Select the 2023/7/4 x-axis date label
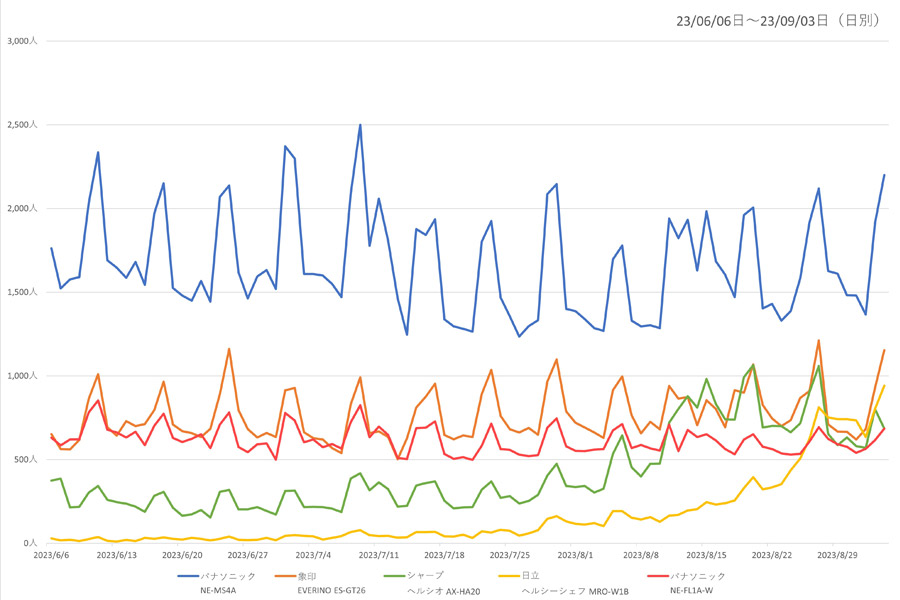The height and width of the screenshot is (600, 900). click(313, 555)
